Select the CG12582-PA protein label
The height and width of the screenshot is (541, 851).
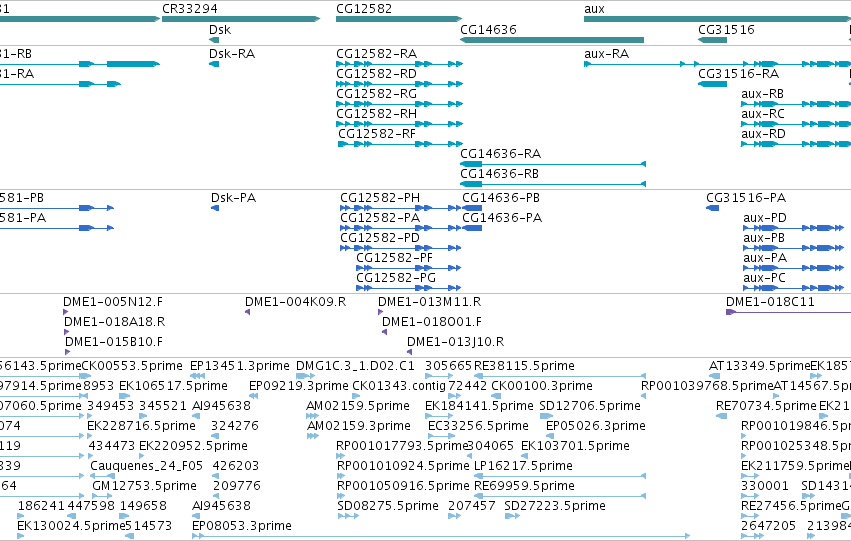(x=380, y=218)
